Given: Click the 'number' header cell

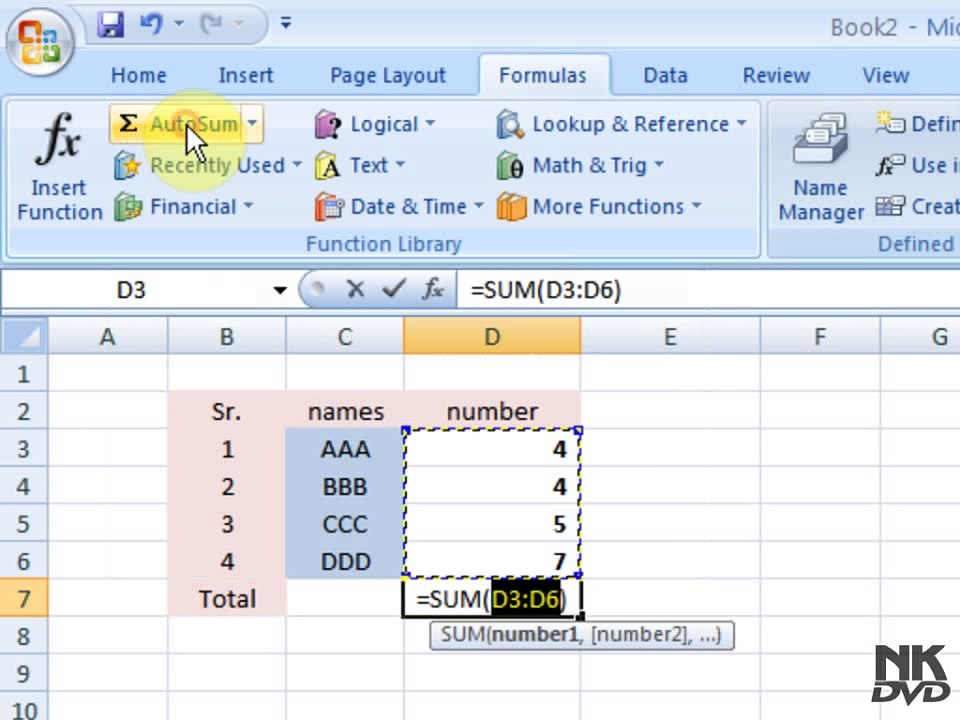Looking at the screenshot, I should [492, 411].
